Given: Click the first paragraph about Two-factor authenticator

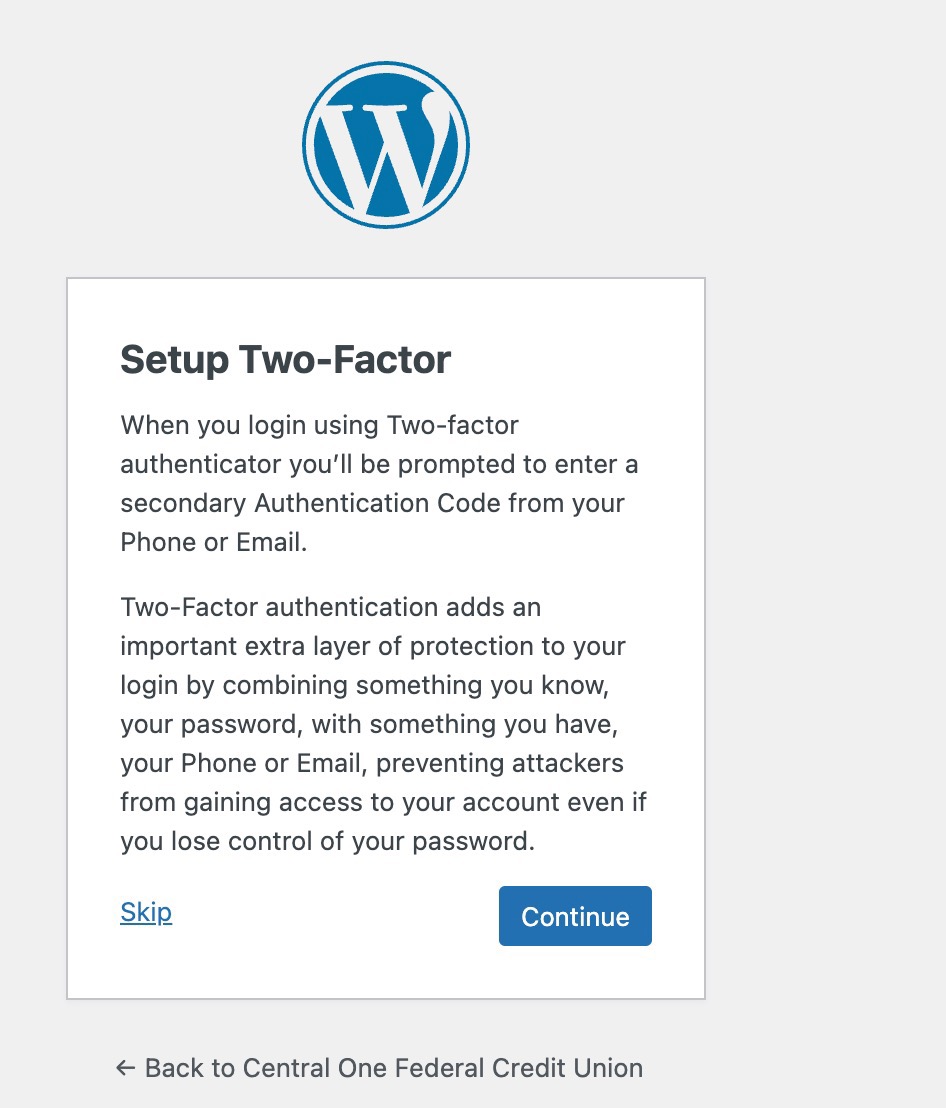Looking at the screenshot, I should coord(379,483).
